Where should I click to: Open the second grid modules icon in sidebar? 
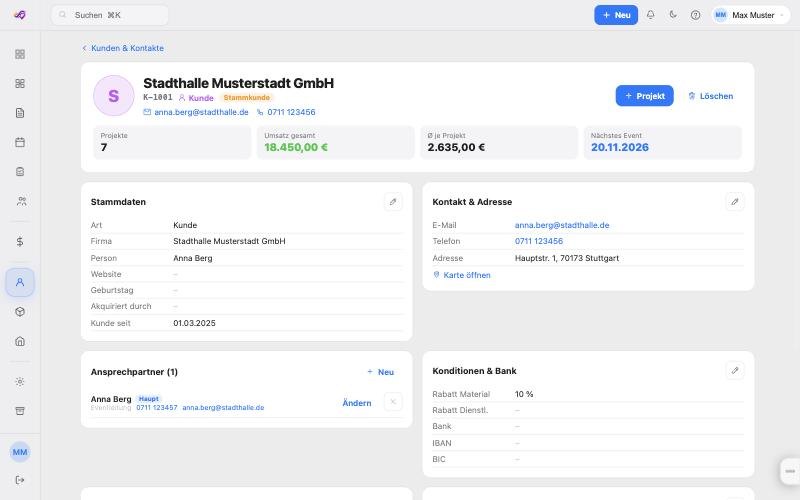(x=20, y=83)
